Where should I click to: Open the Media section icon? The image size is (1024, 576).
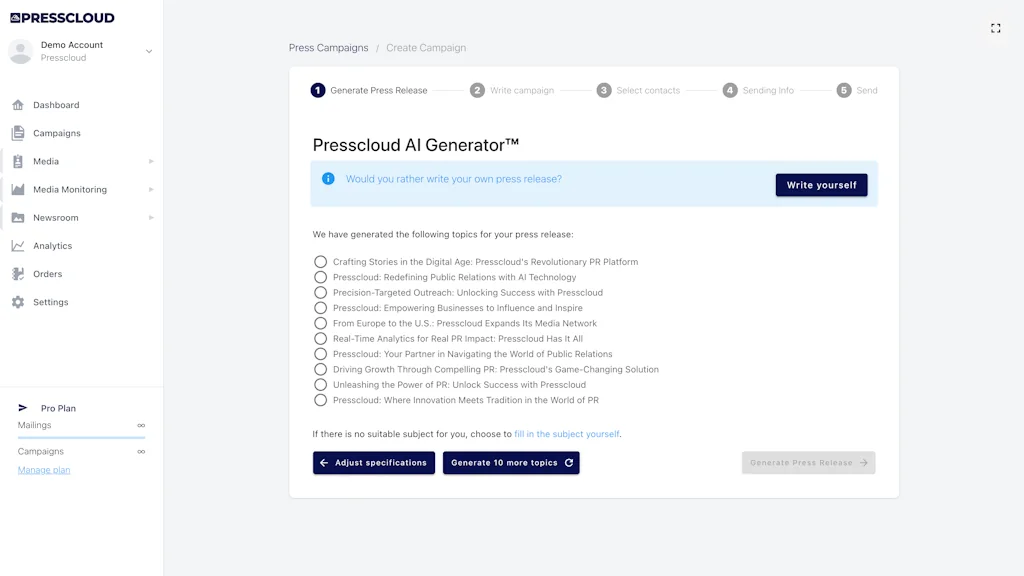pyautogui.click(x=18, y=161)
